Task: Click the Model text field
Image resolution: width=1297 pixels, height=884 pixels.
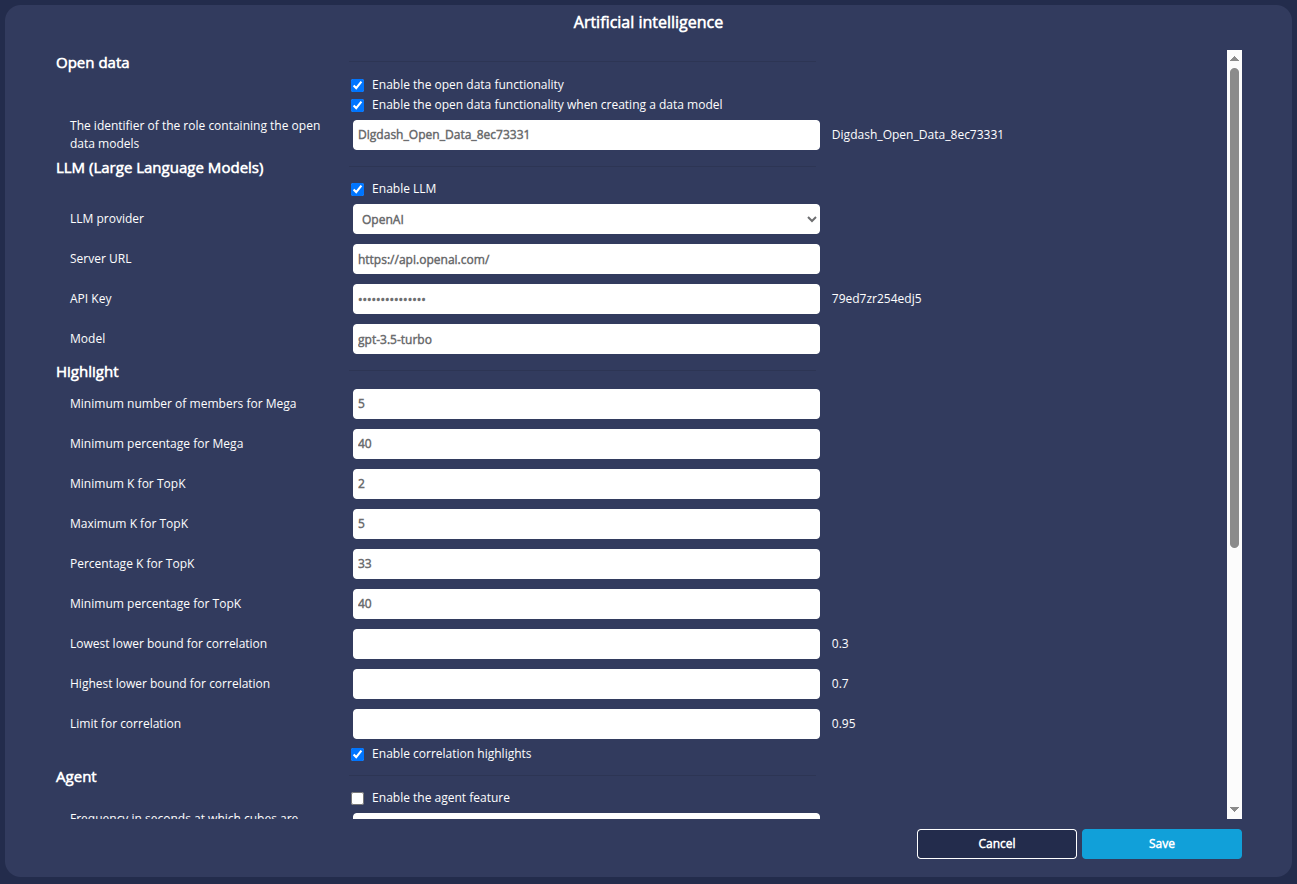Action: point(586,339)
